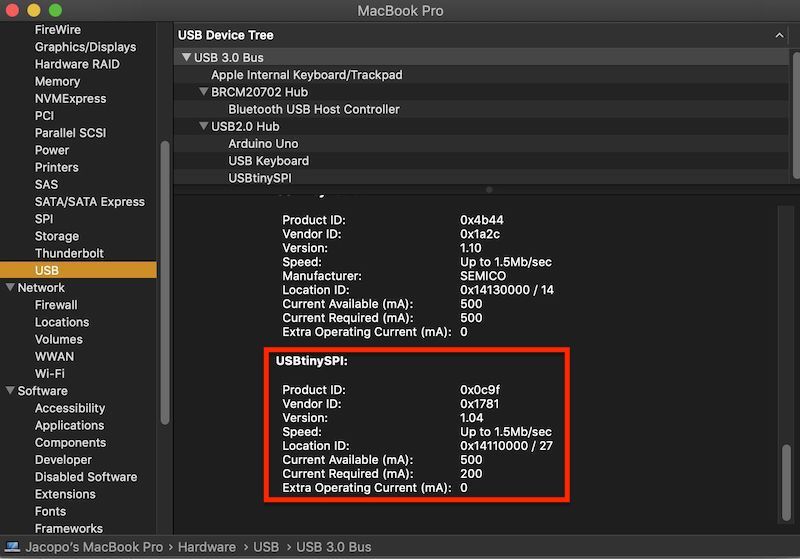The height and width of the screenshot is (559, 800).
Task: Collapse the Network section in sidebar
Action: coord(10,287)
